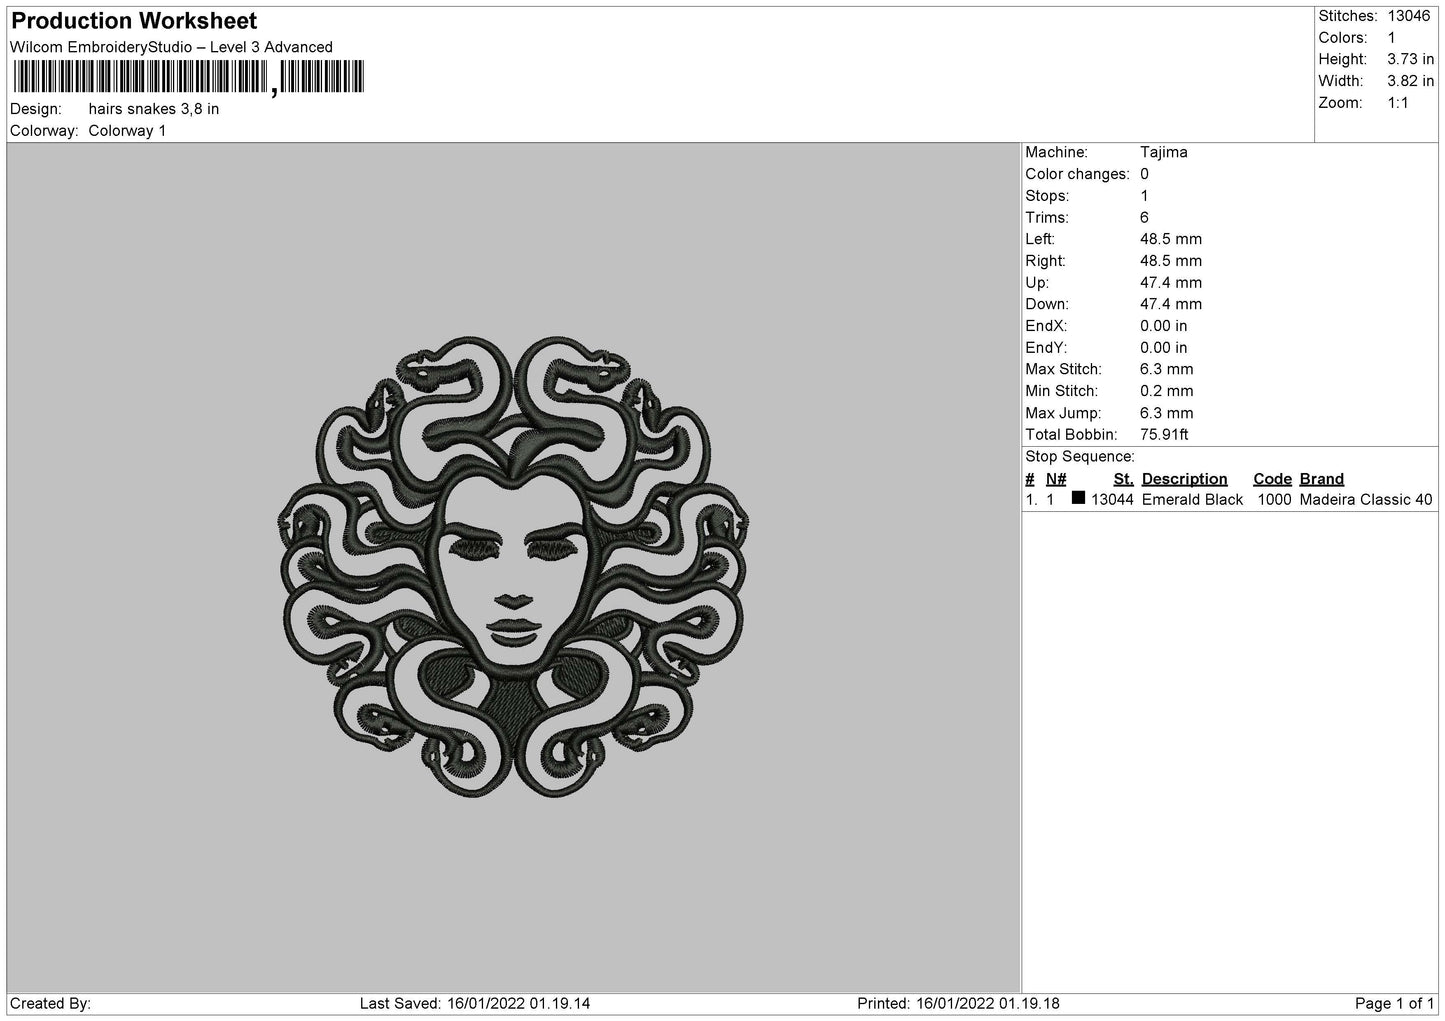1445x1021 pixels.
Task: Click the Stitches value 13046
Action: [1409, 16]
